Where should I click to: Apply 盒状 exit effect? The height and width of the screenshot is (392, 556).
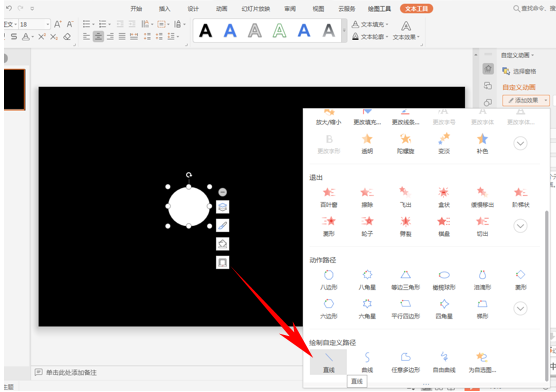(444, 197)
